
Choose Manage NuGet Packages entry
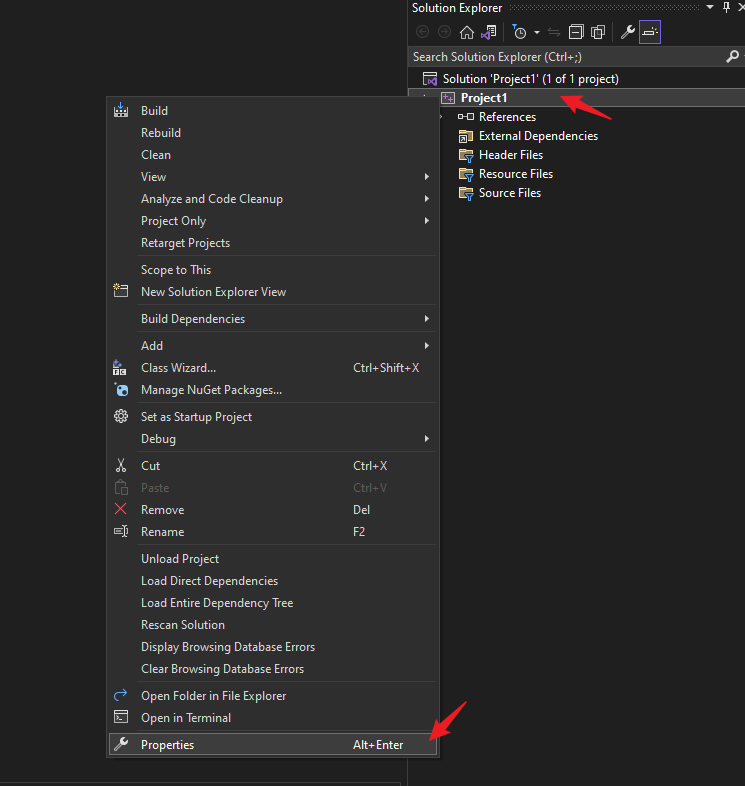(x=273, y=390)
